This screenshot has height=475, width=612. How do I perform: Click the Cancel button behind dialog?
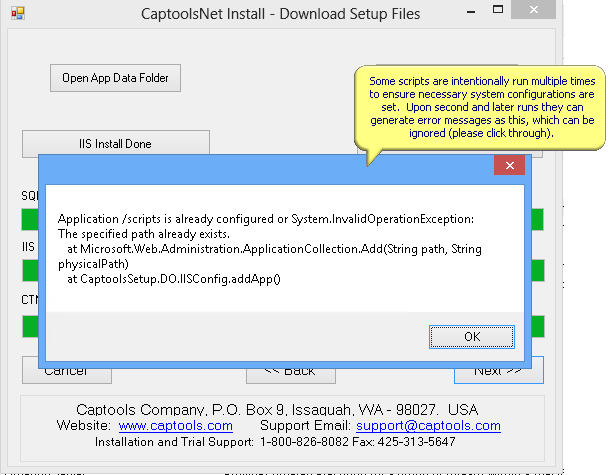click(67, 376)
